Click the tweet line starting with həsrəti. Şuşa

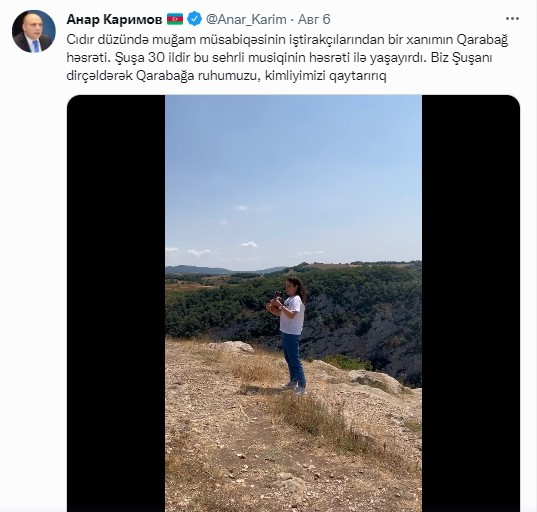[x=279, y=58]
